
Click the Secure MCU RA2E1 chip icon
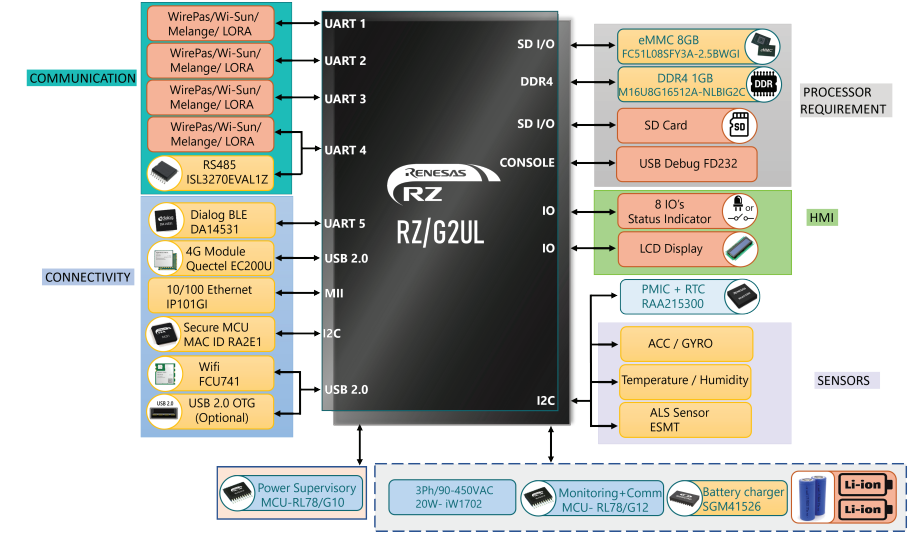(163, 334)
